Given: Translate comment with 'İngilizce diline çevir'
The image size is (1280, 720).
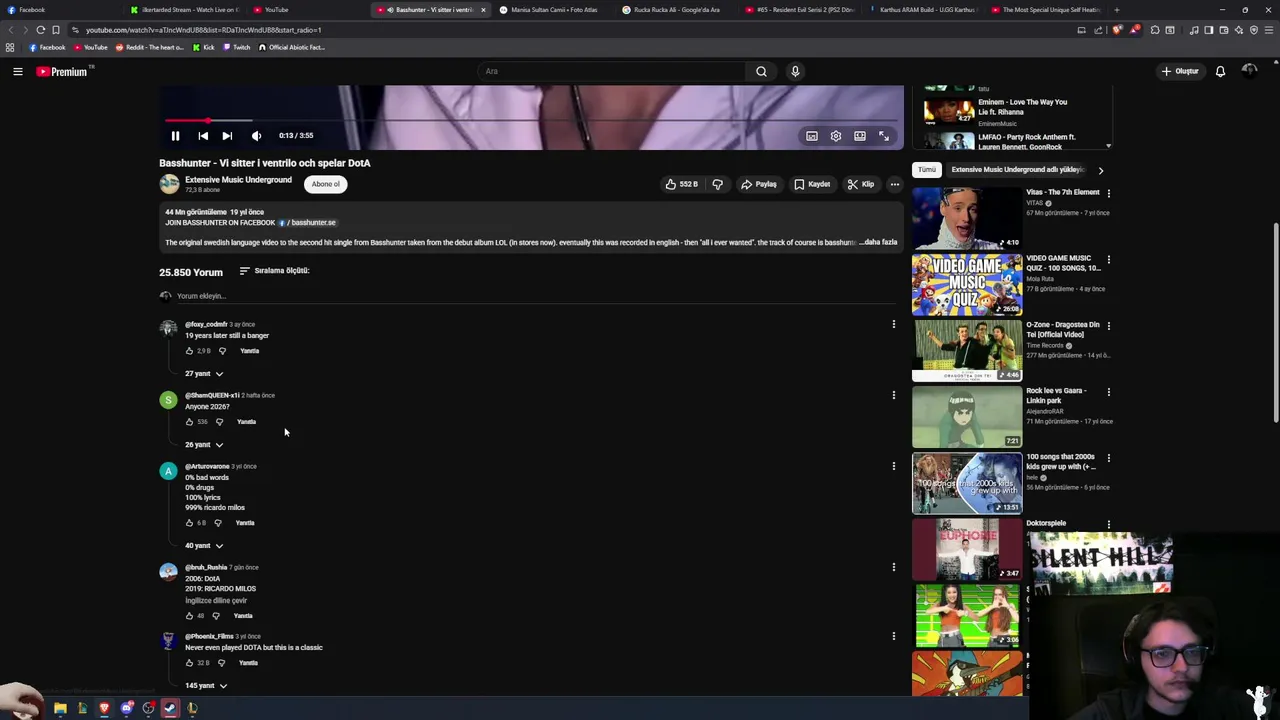Looking at the screenshot, I should (x=215, y=600).
